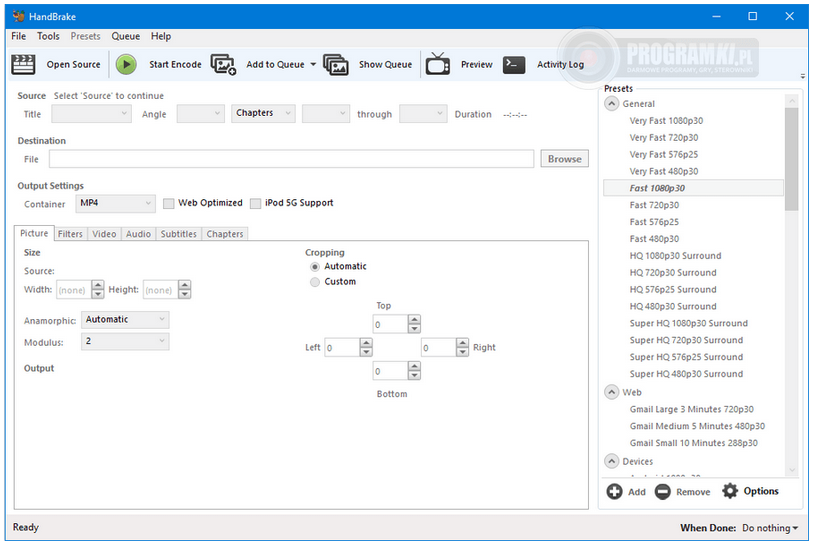Click the Height value field
This screenshot has width=814, height=546.
click(x=160, y=290)
